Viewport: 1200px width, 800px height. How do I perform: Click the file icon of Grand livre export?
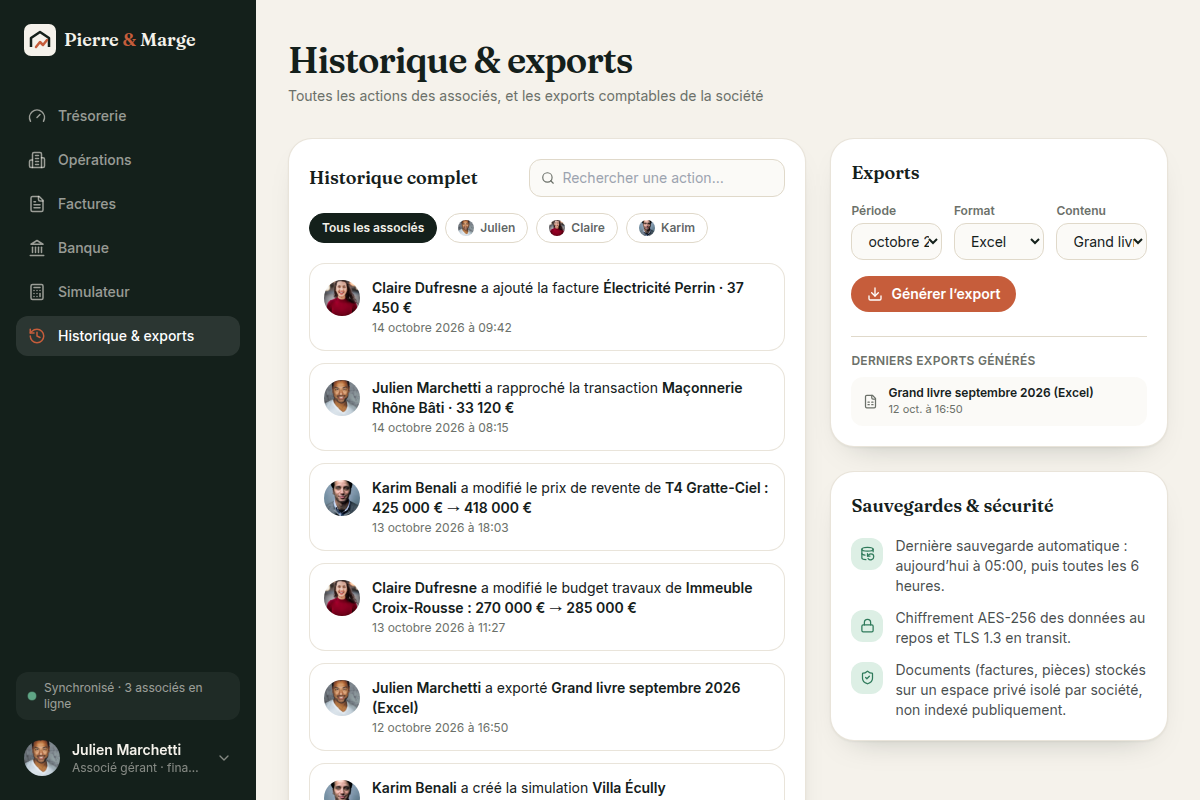[870, 401]
